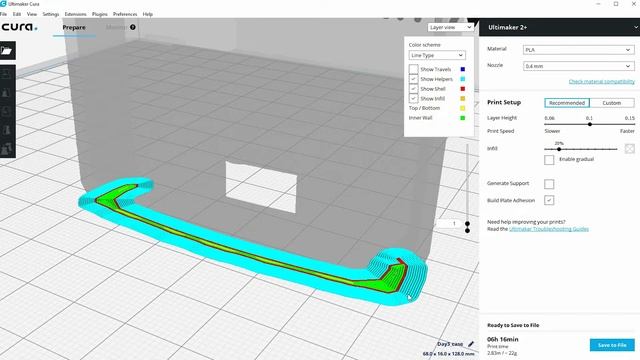640x360 pixels.
Task: Check the Generate Support box
Action: pyautogui.click(x=549, y=184)
